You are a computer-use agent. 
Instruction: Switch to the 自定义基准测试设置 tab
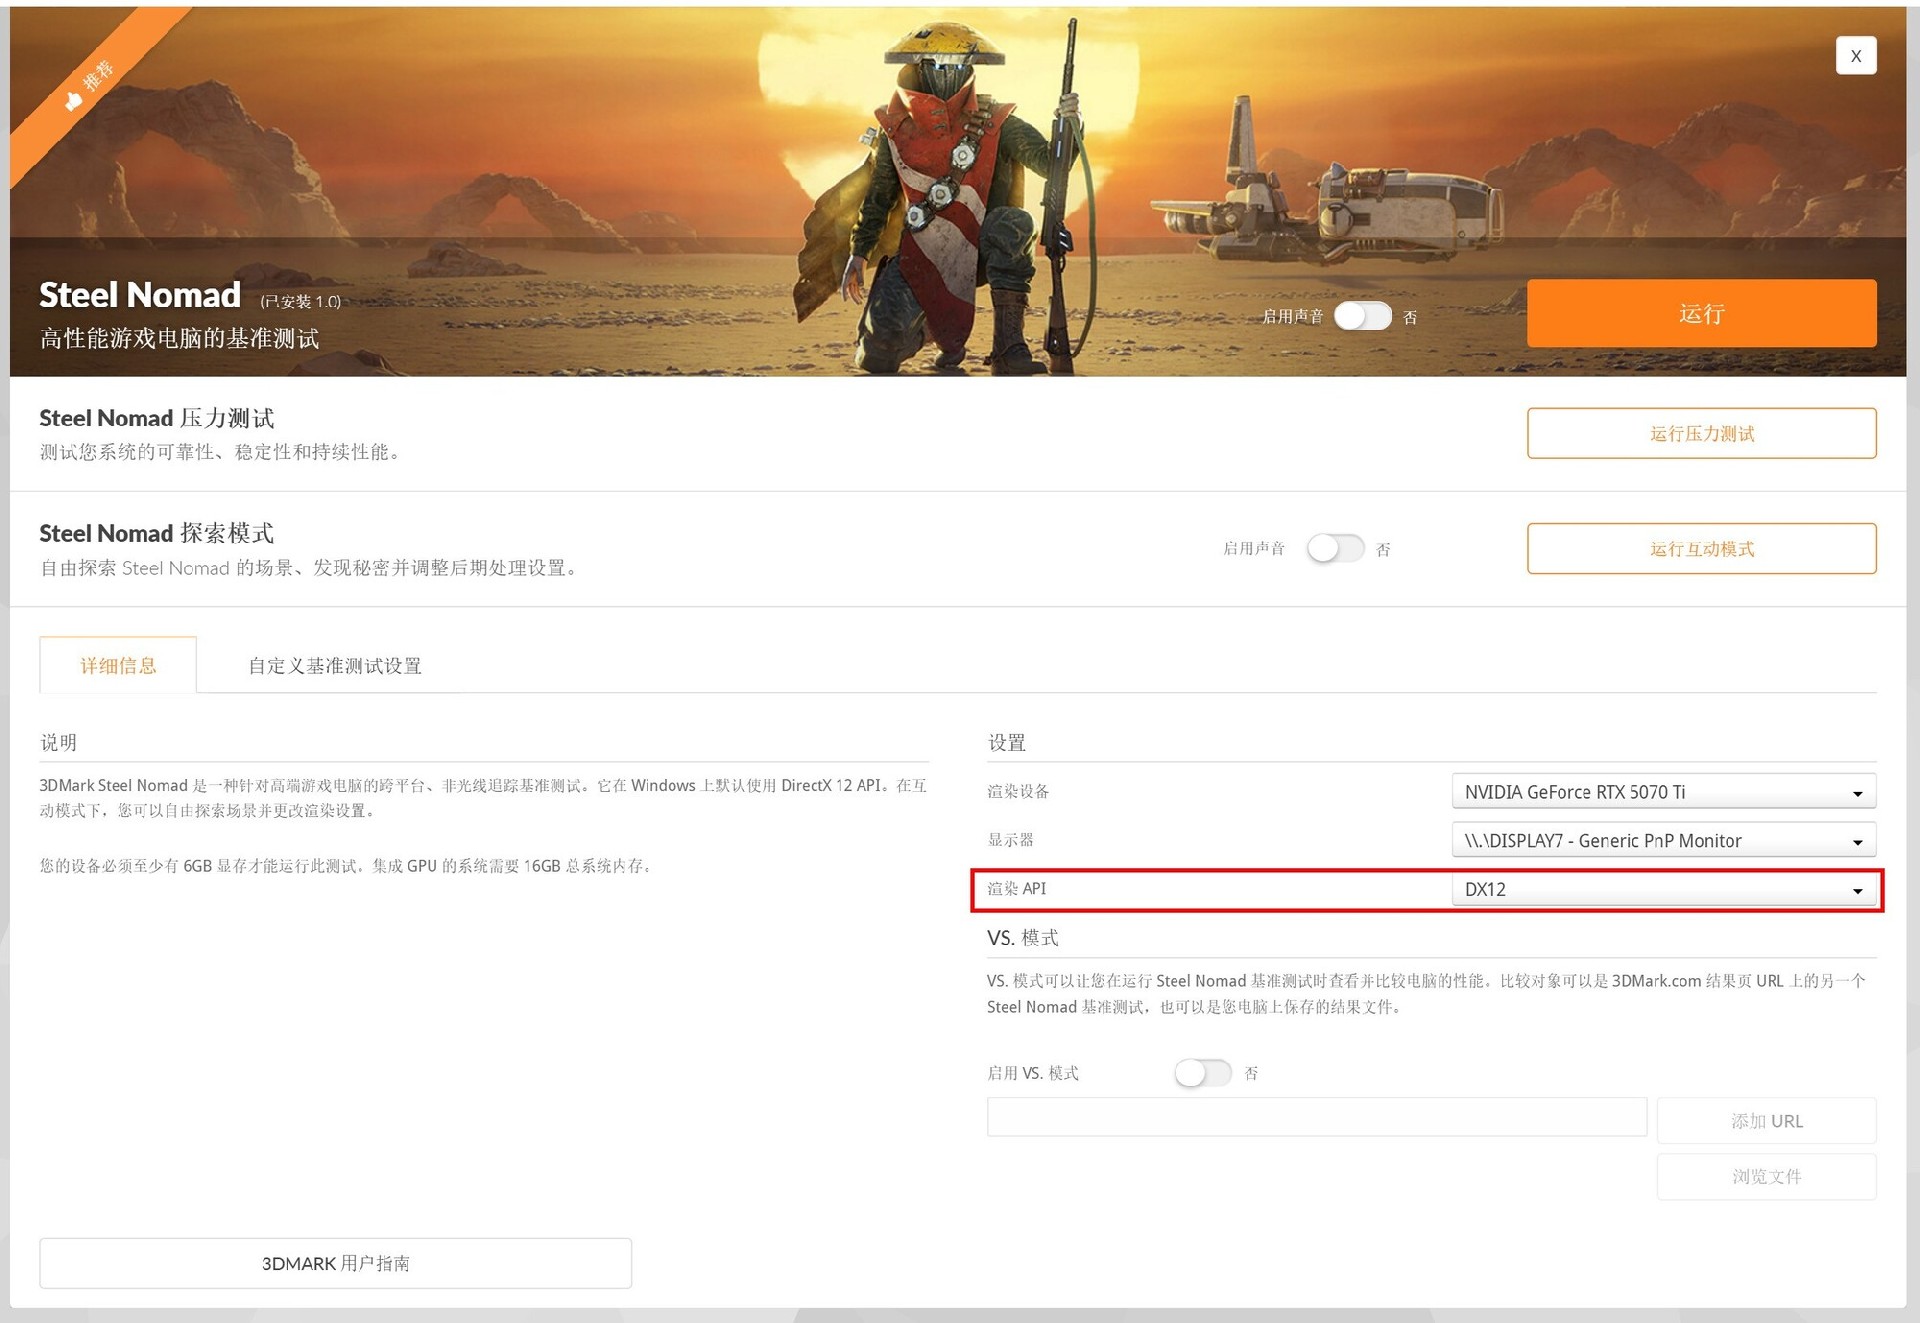click(x=336, y=665)
